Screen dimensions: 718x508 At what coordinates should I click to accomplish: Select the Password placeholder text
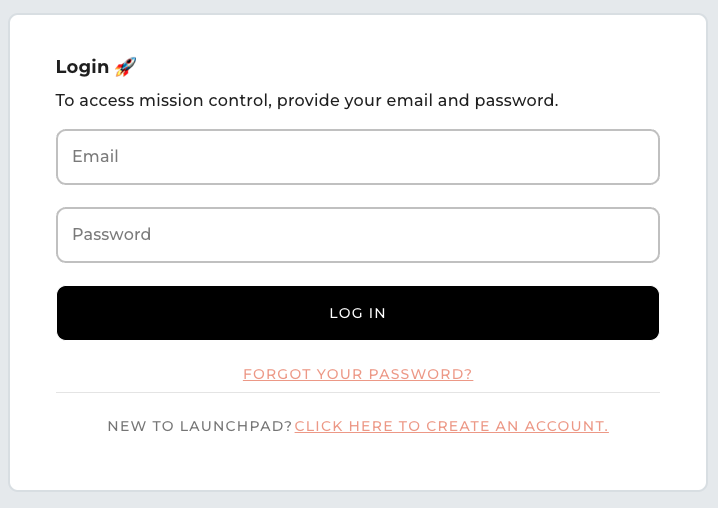[111, 235]
